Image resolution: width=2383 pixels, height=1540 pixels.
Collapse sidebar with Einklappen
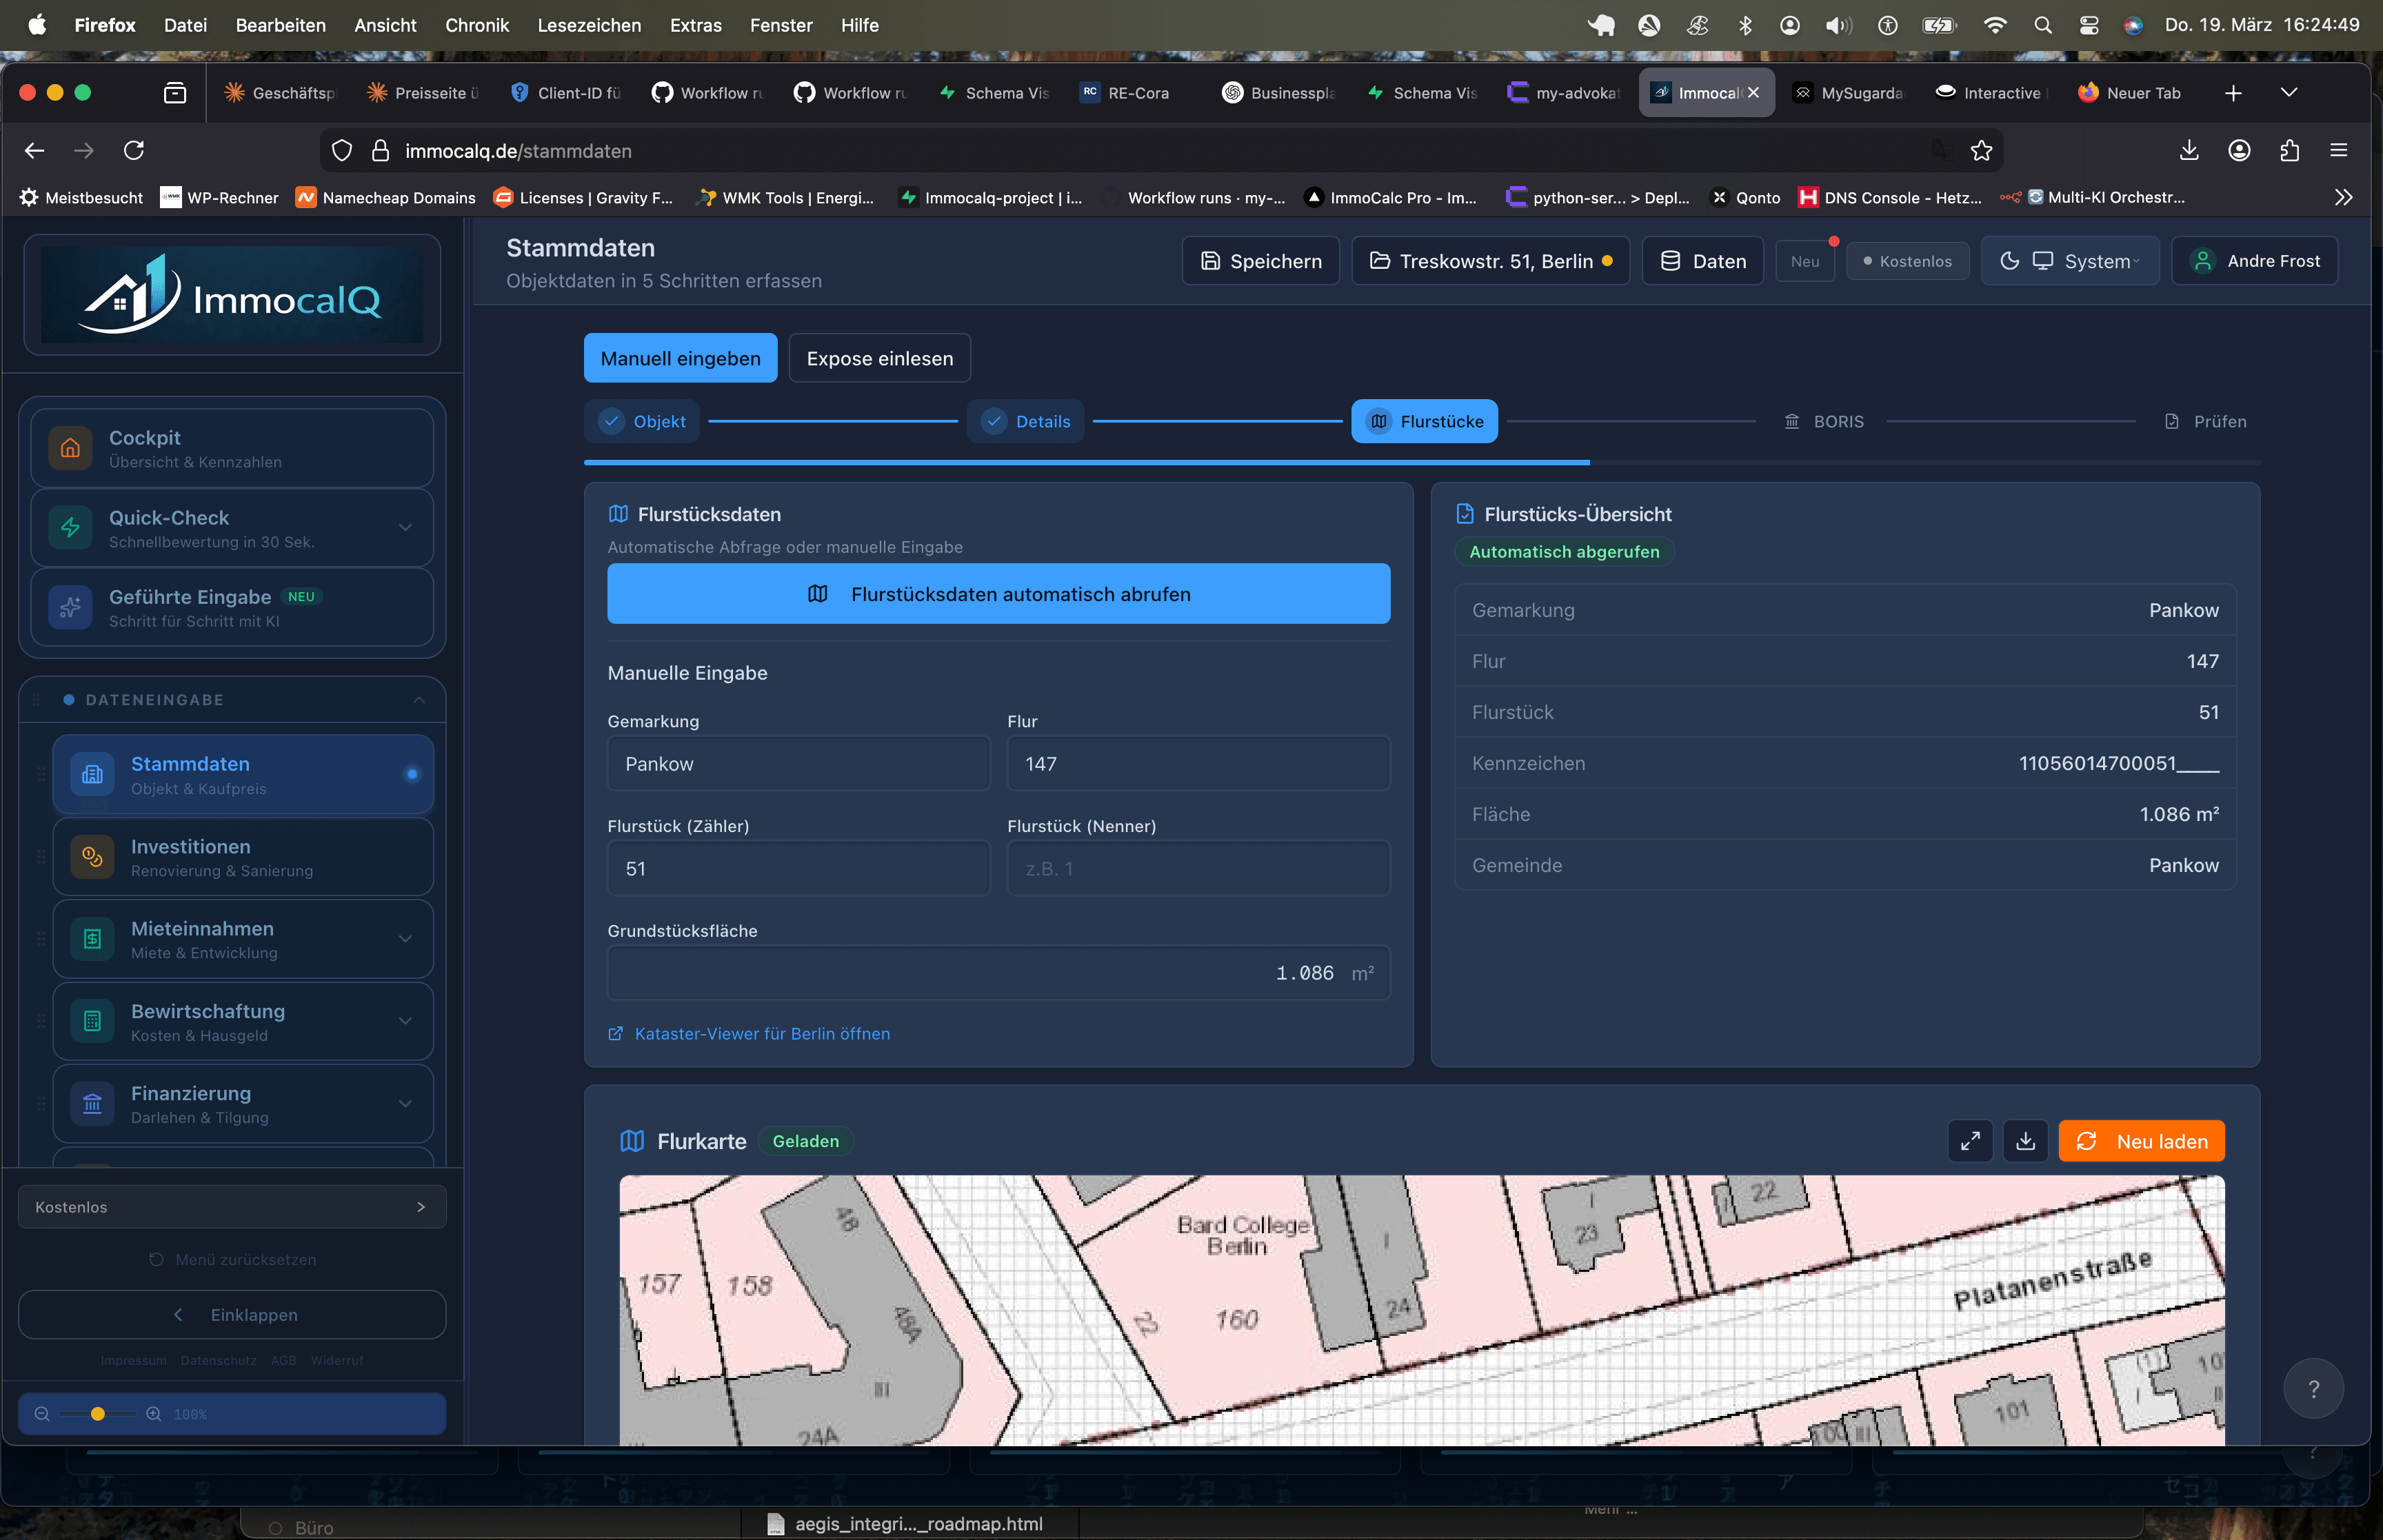232,1314
